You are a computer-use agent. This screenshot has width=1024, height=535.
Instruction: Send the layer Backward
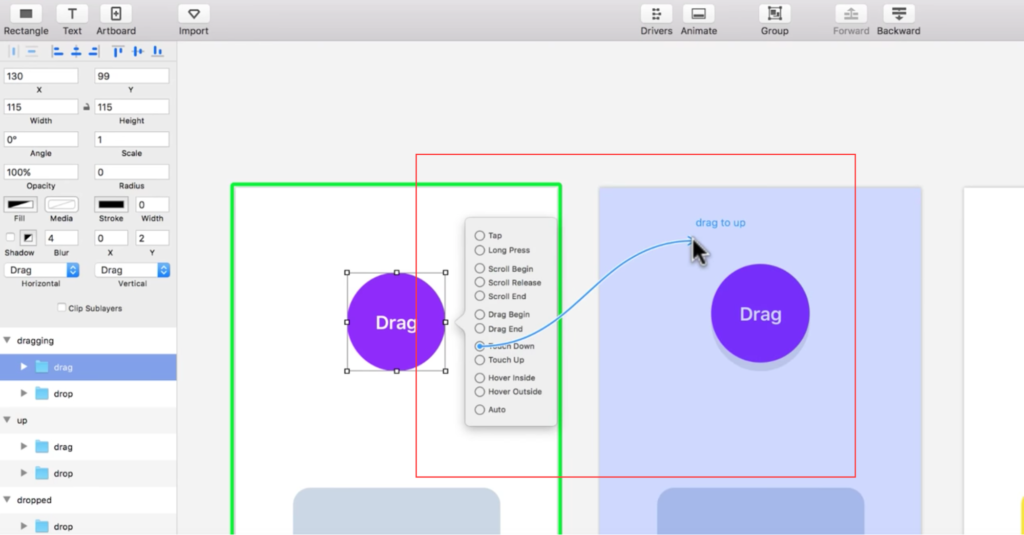899,20
